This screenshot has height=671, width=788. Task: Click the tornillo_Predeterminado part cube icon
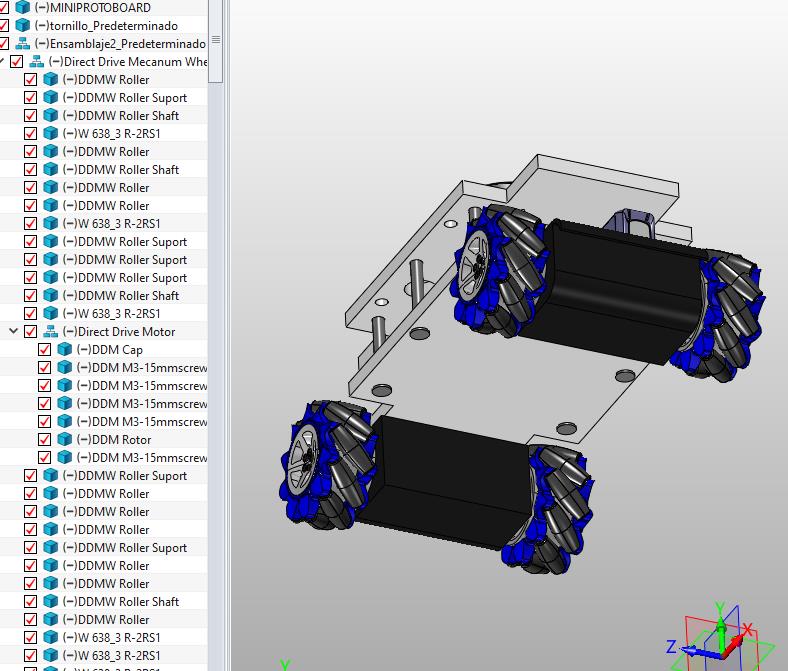[23, 25]
